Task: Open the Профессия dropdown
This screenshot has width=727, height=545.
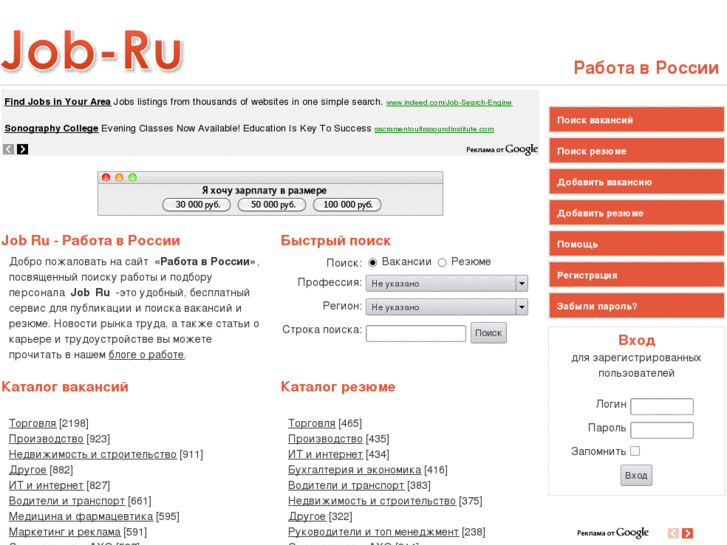Action: tap(447, 283)
